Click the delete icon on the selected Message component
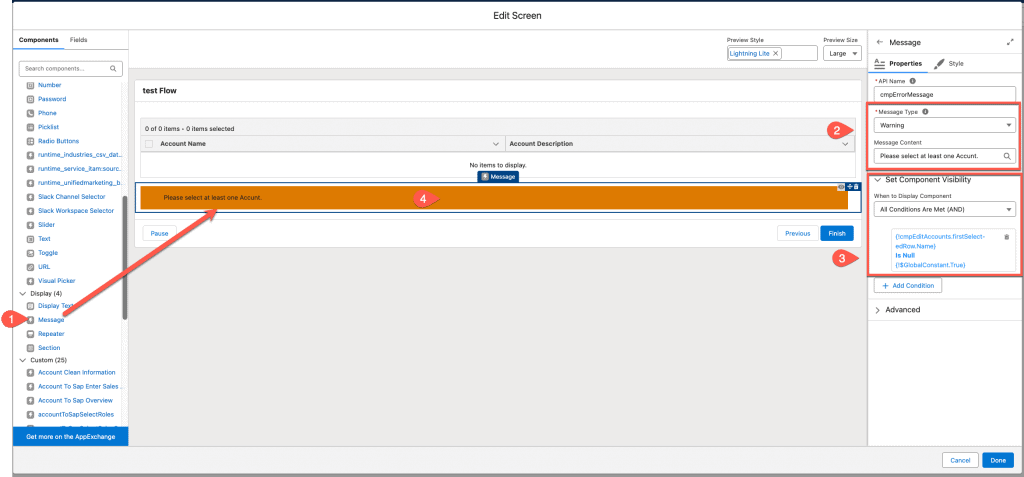Screen dimensions: 1024x477 coord(856,187)
